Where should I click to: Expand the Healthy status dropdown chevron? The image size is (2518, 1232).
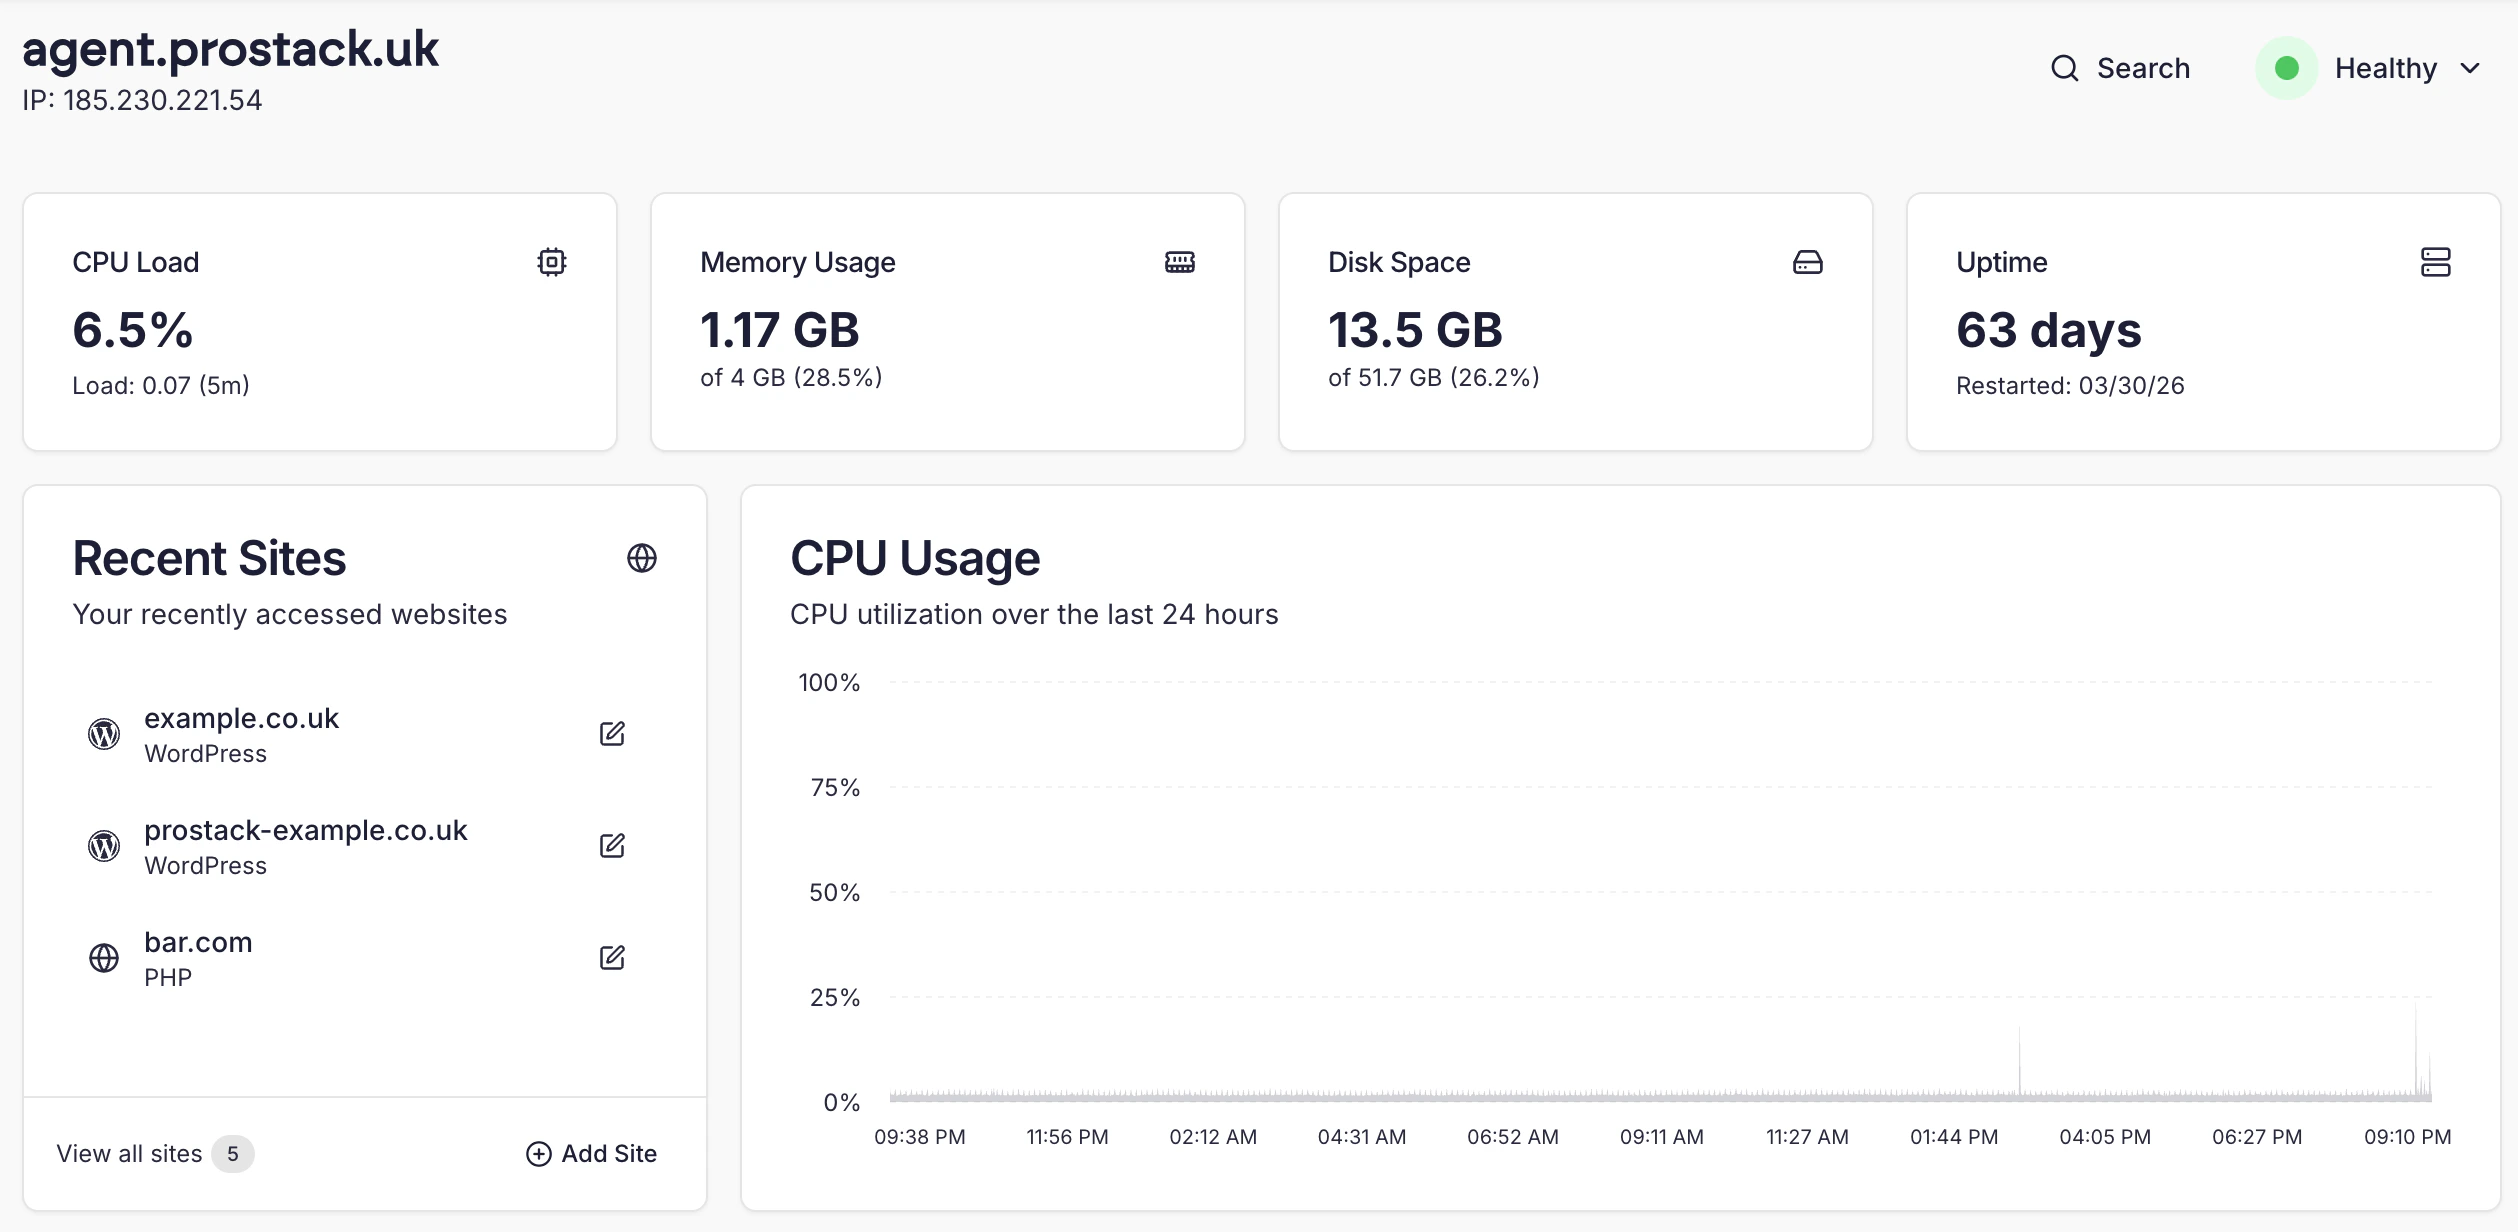(x=2470, y=68)
